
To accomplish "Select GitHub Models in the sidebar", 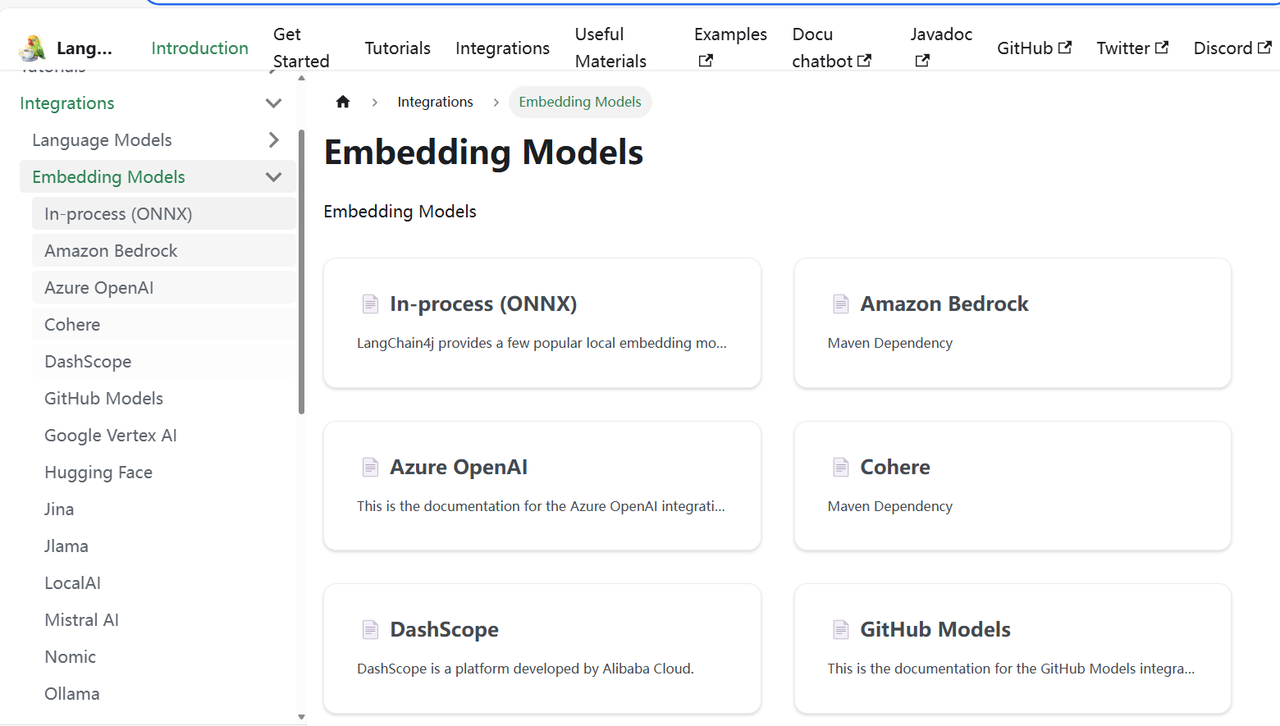I will point(163,398).
